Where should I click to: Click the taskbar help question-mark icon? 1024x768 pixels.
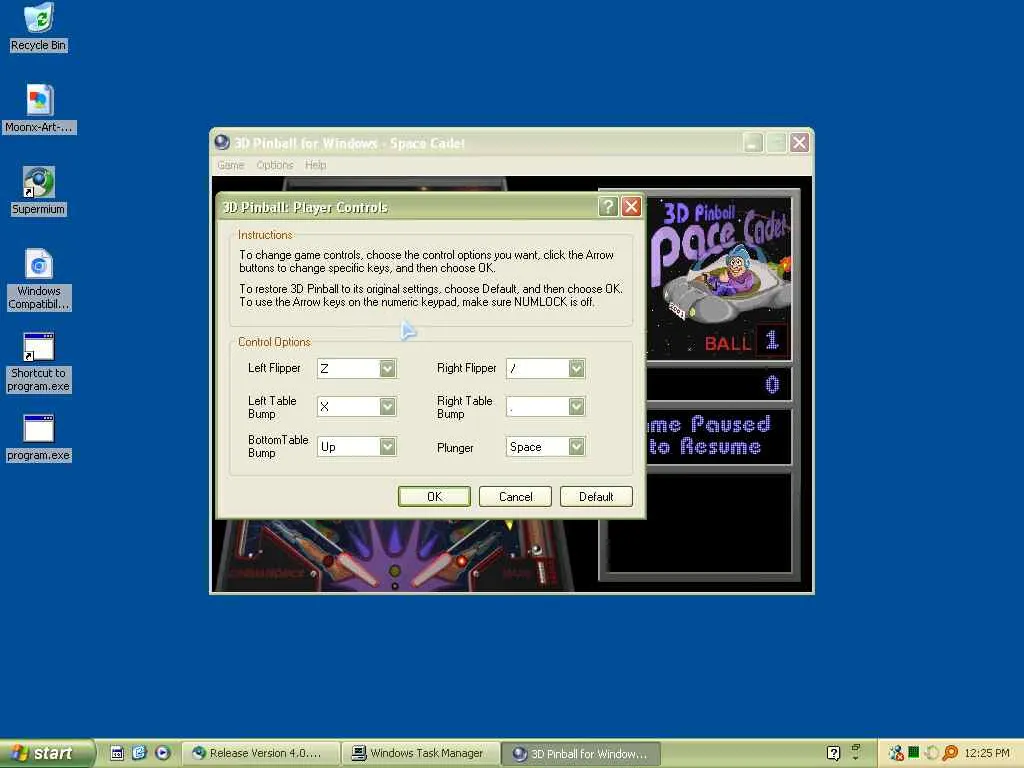tap(833, 753)
